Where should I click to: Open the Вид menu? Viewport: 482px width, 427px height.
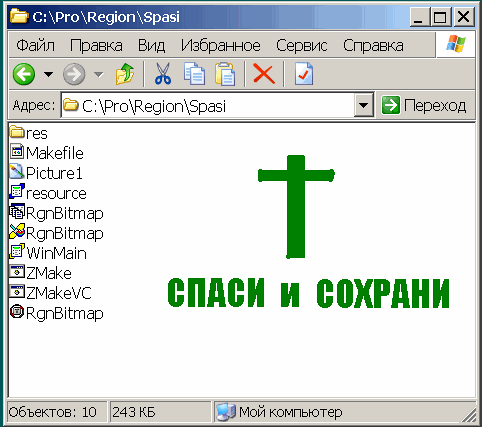pyautogui.click(x=152, y=45)
